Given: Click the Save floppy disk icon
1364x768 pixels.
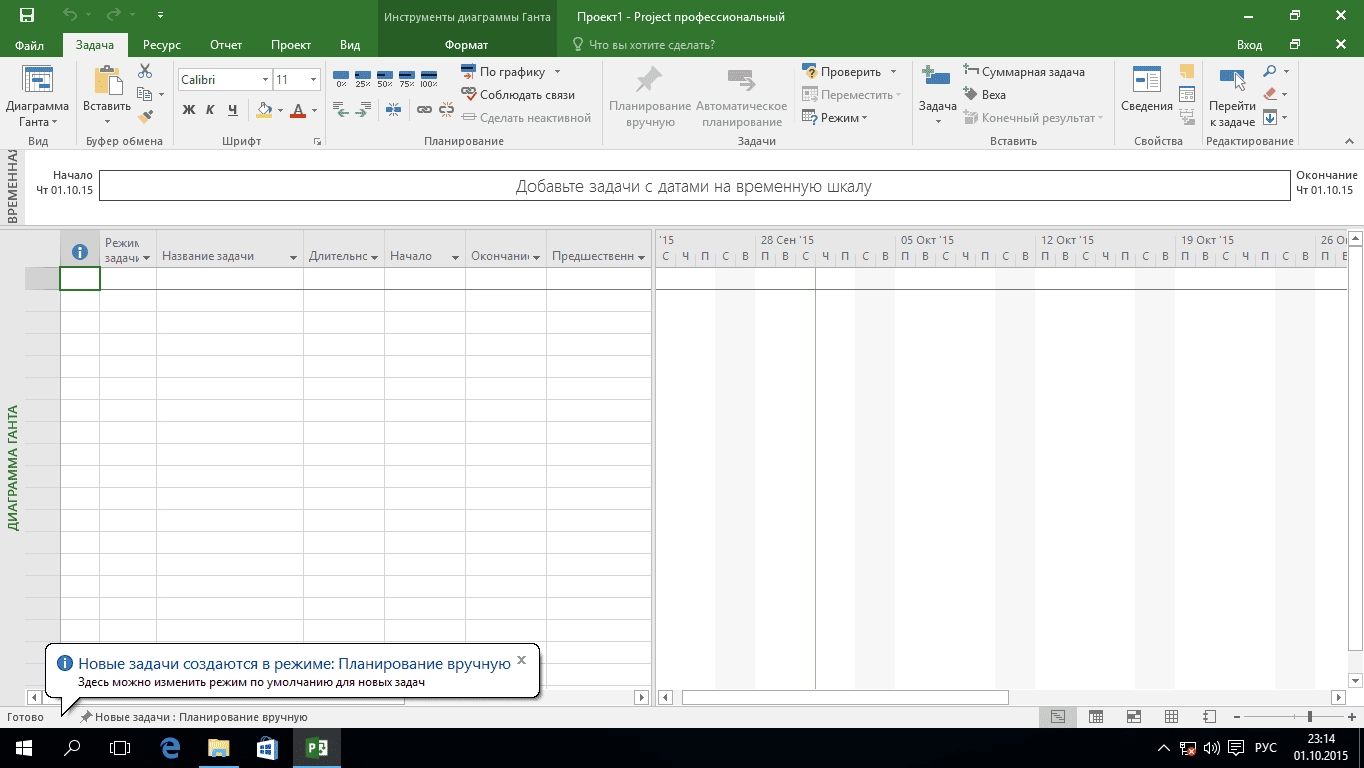Looking at the screenshot, I should pos(27,16).
